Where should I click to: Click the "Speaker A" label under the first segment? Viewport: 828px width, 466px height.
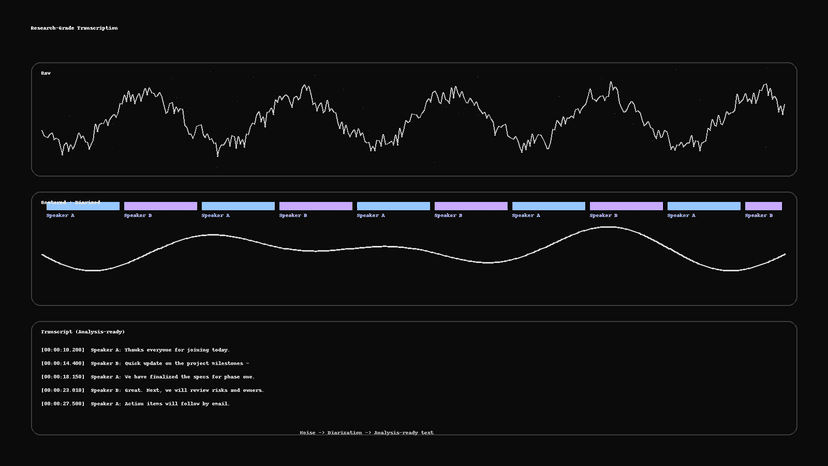pyautogui.click(x=60, y=215)
